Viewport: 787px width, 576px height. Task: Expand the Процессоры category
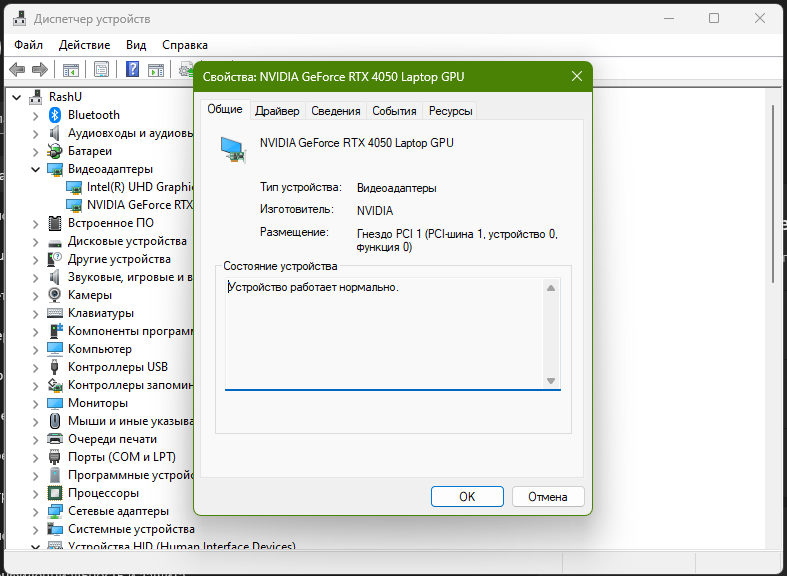tap(35, 494)
